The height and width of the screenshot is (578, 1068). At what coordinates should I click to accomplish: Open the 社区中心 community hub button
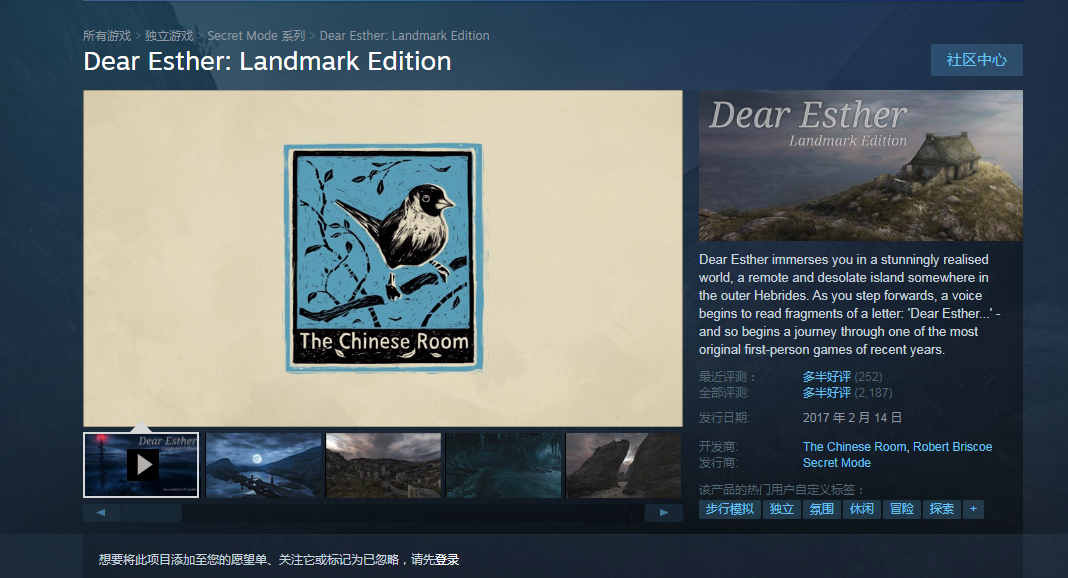click(x=976, y=60)
